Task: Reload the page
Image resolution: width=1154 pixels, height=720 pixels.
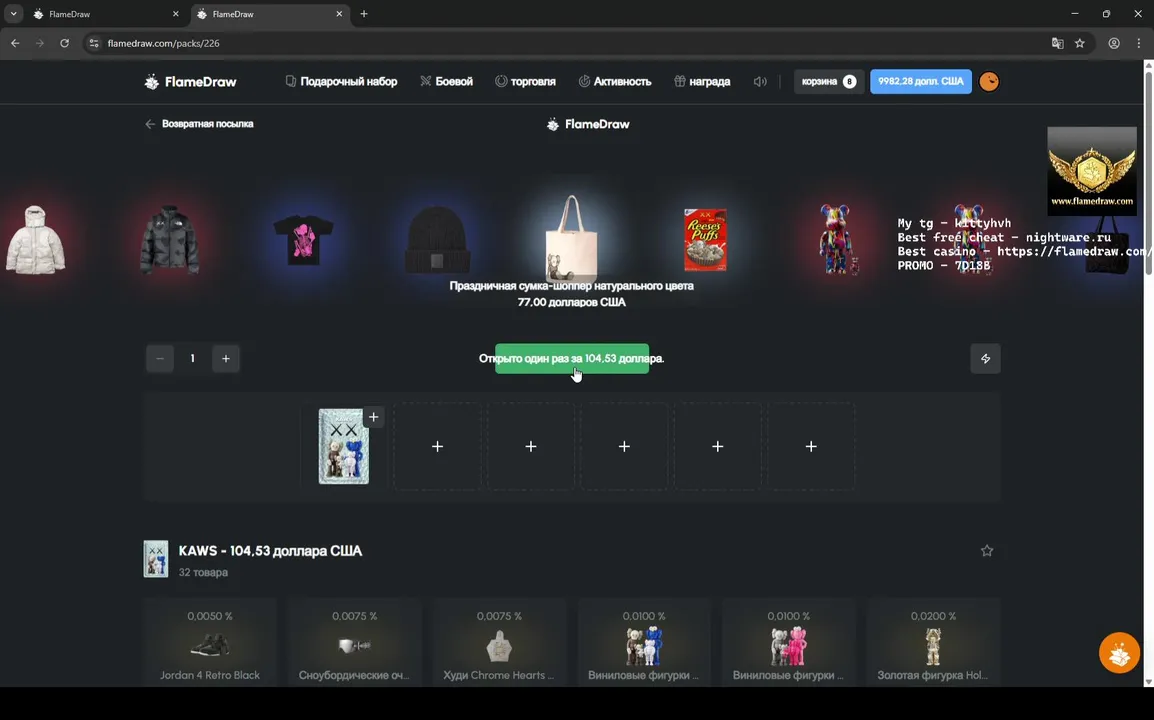Action: coord(65,43)
